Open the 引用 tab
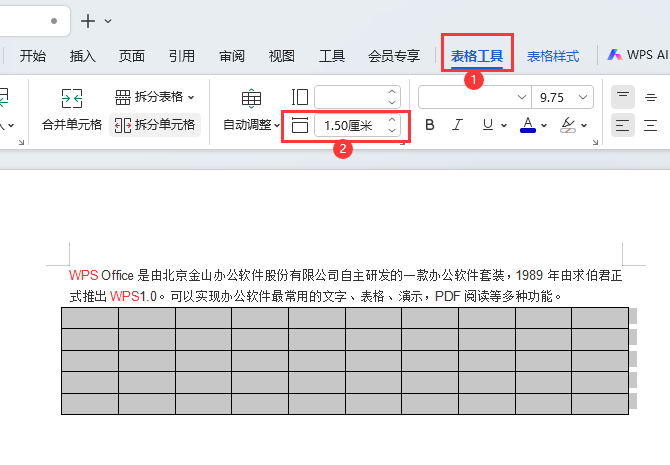Screen dimensions: 670x465 (x=182, y=56)
